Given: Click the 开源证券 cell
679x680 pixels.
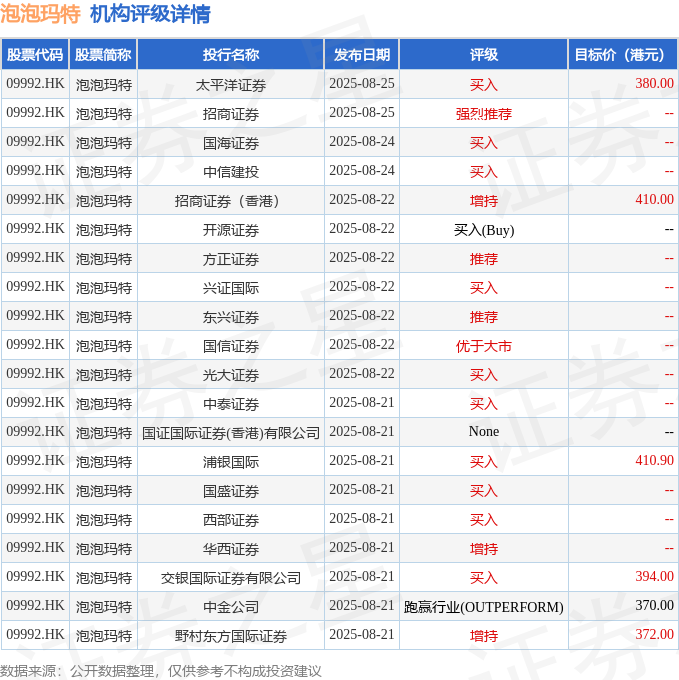Looking at the screenshot, I should [231, 230].
